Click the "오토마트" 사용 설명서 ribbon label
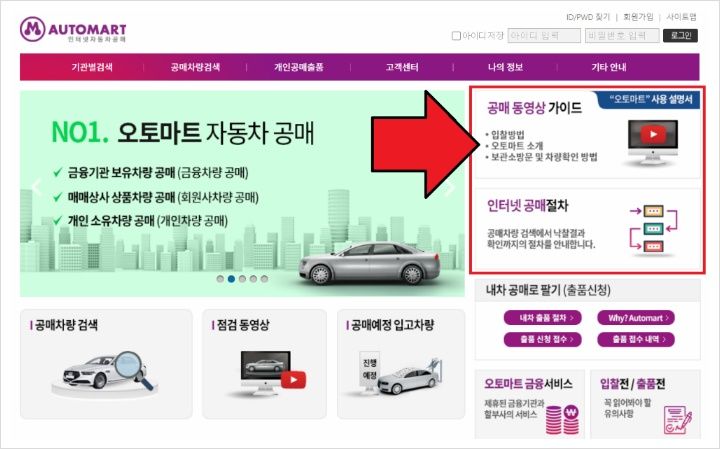 [x=651, y=99]
